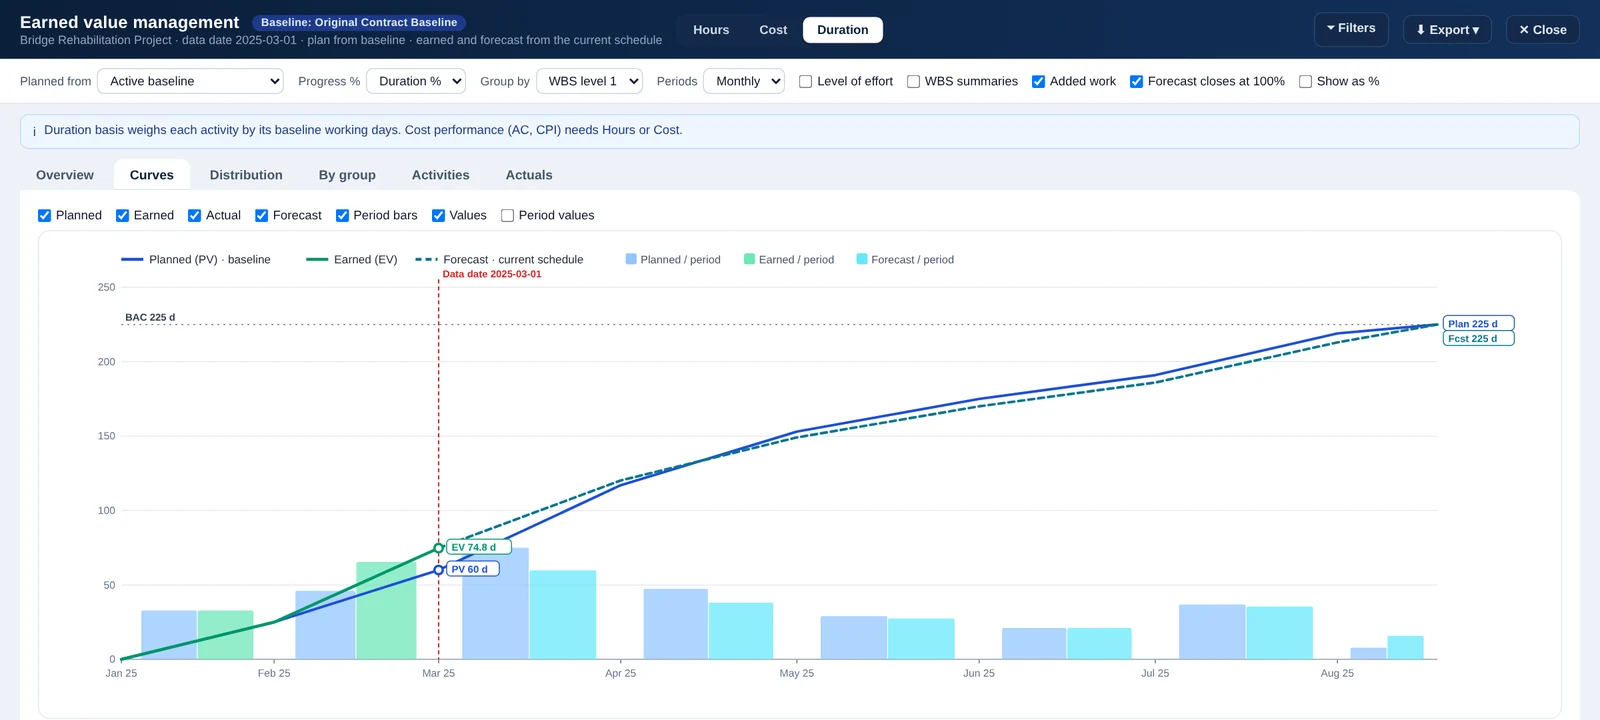Switch basis to Hours

point(711,30)
